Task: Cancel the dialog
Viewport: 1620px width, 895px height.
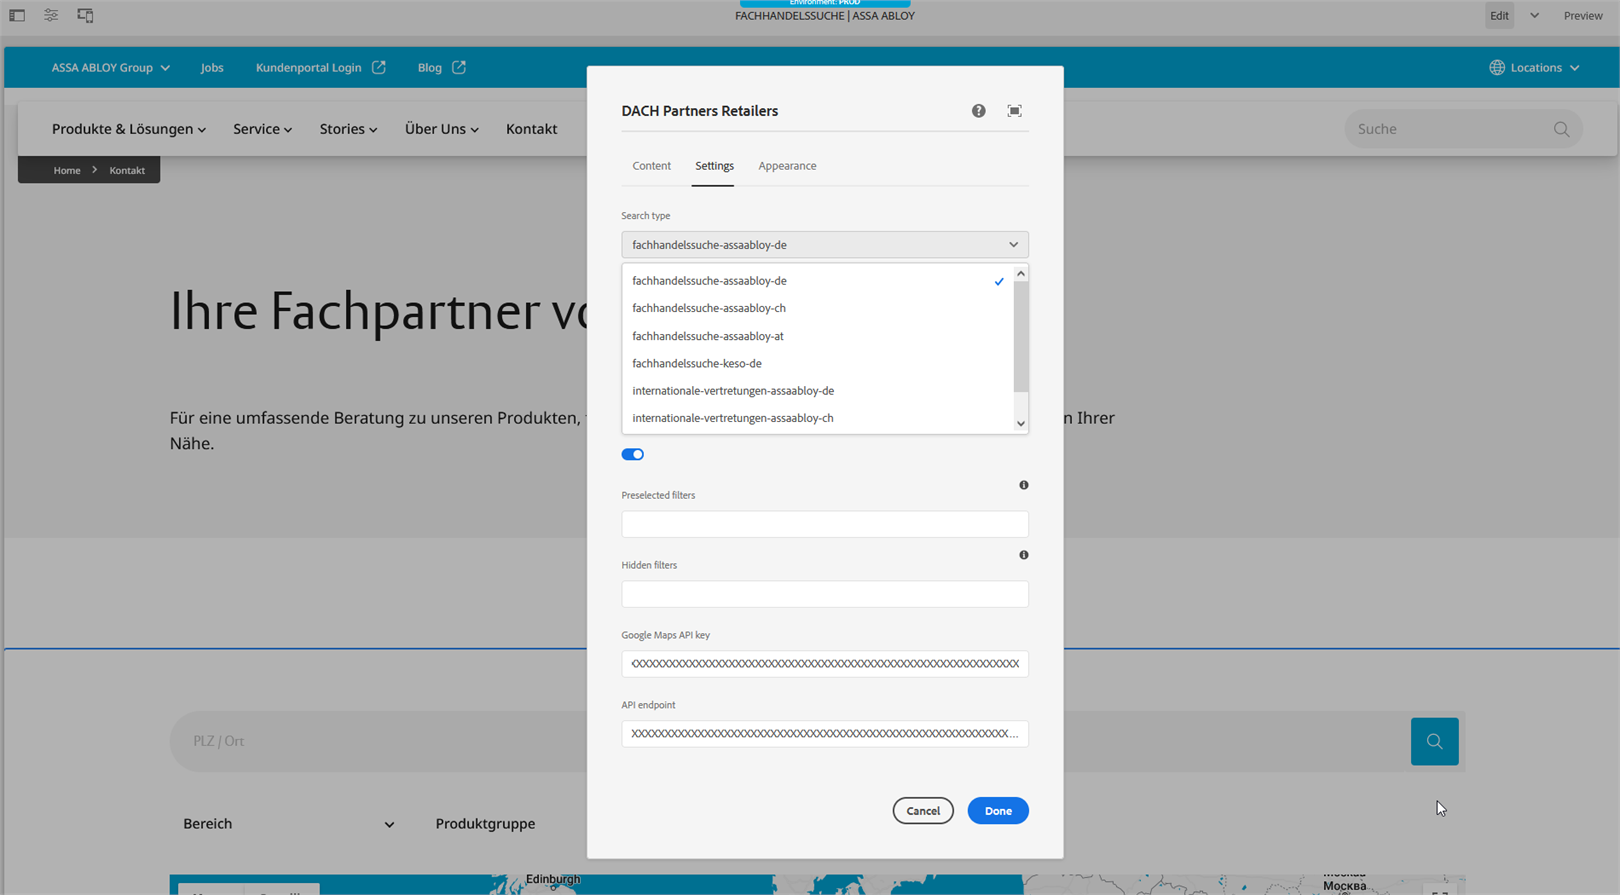Action: click(922, 811)
